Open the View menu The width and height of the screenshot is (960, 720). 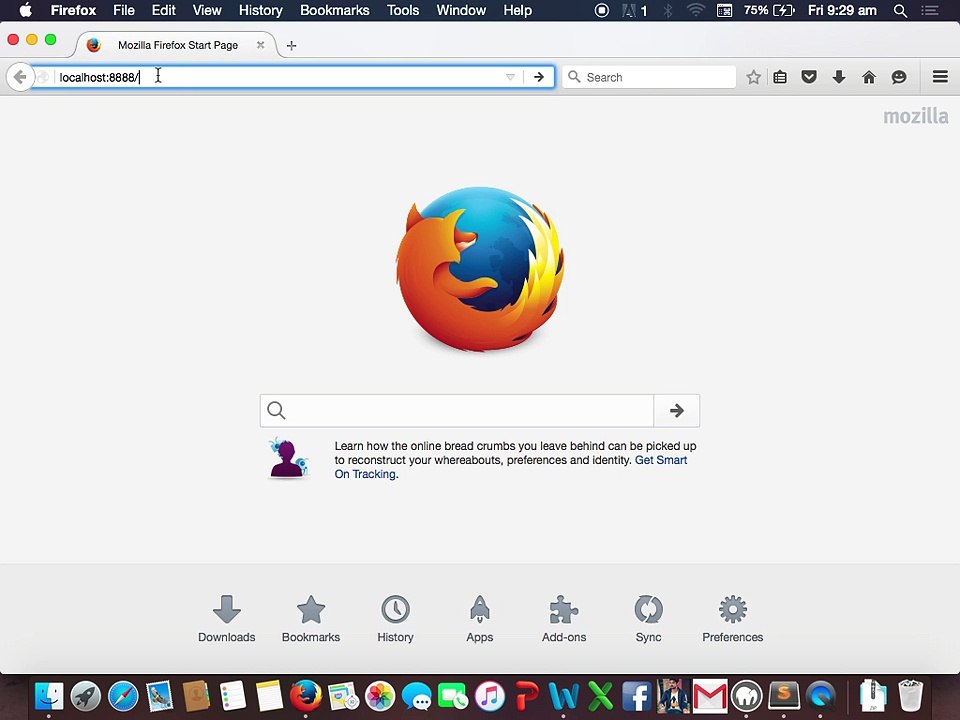tap(207, 10)
